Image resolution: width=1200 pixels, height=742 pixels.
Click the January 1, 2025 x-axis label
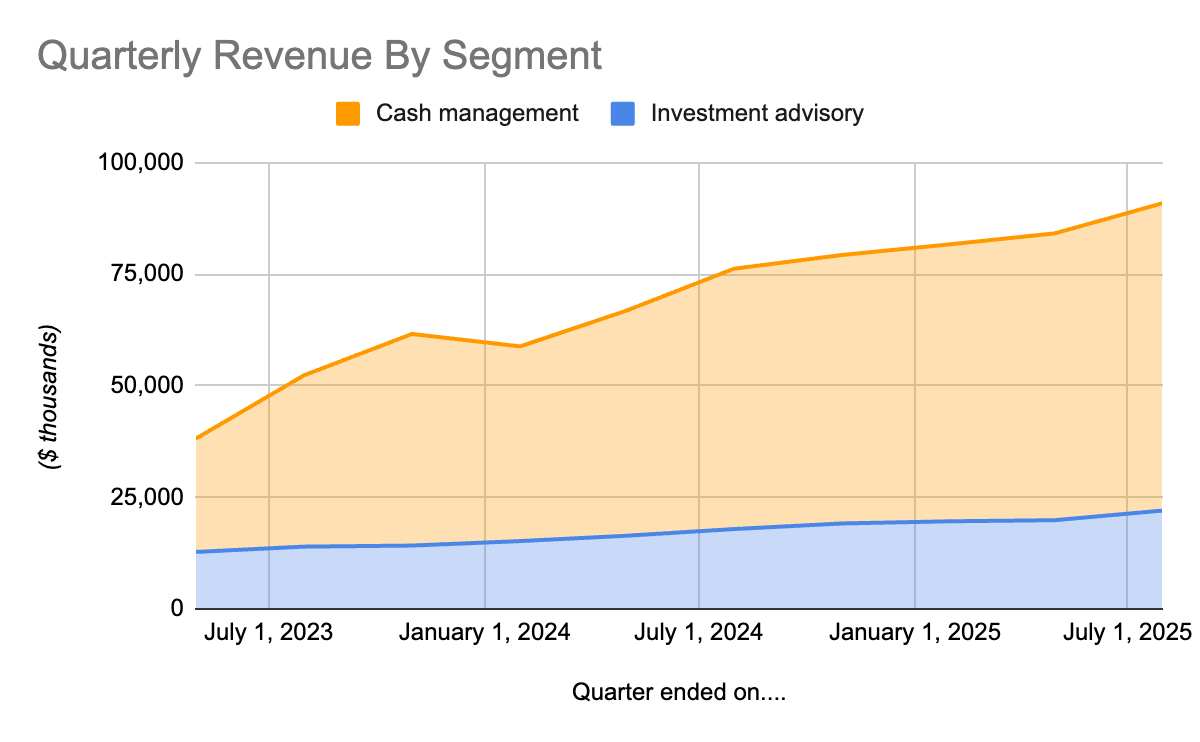point(915,633)
